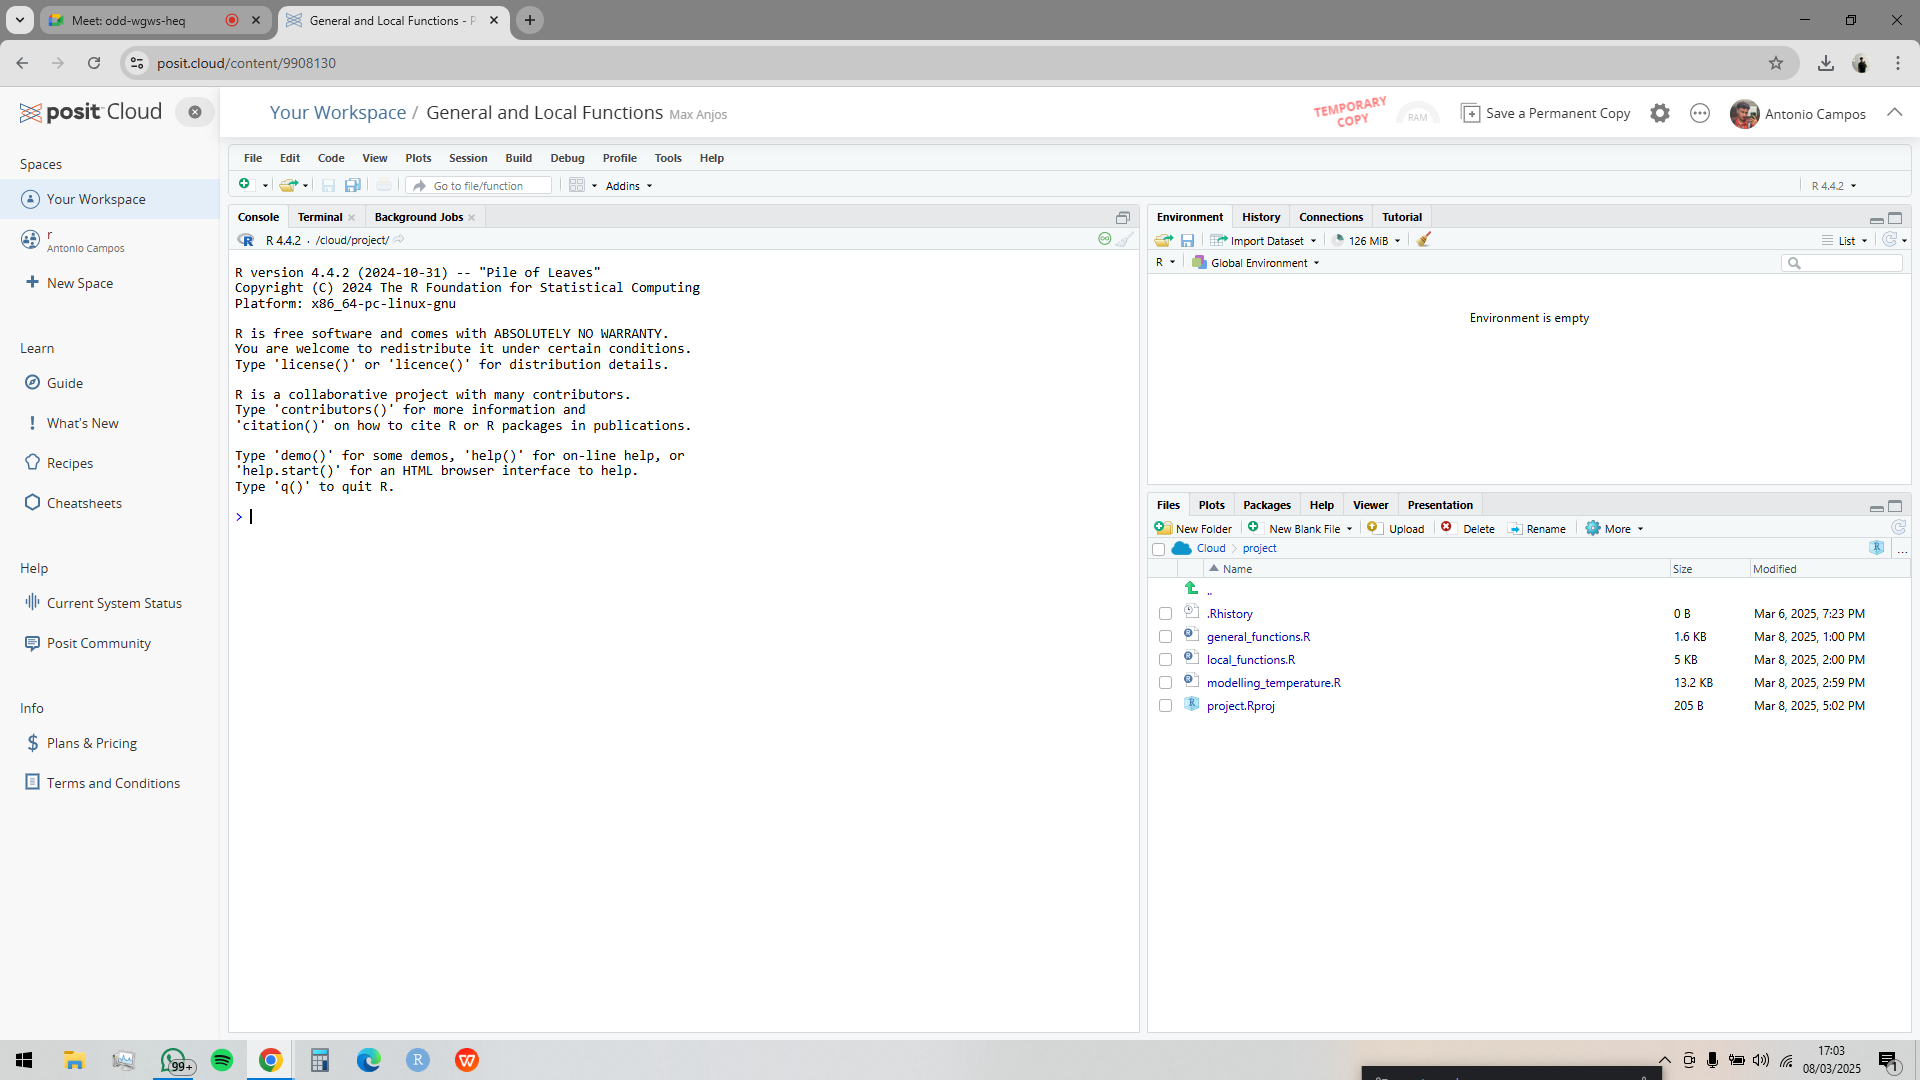Viewport: 1920px width, 1080px height.
Task: Open the Session menu
Action: pos(468,157)
